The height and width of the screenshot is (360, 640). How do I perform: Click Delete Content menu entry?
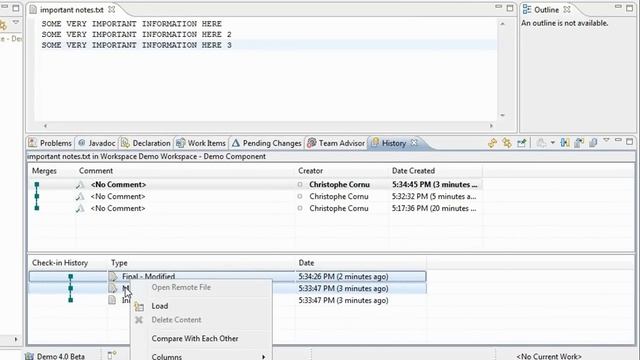pyautogui.click(x=176, y=320)
